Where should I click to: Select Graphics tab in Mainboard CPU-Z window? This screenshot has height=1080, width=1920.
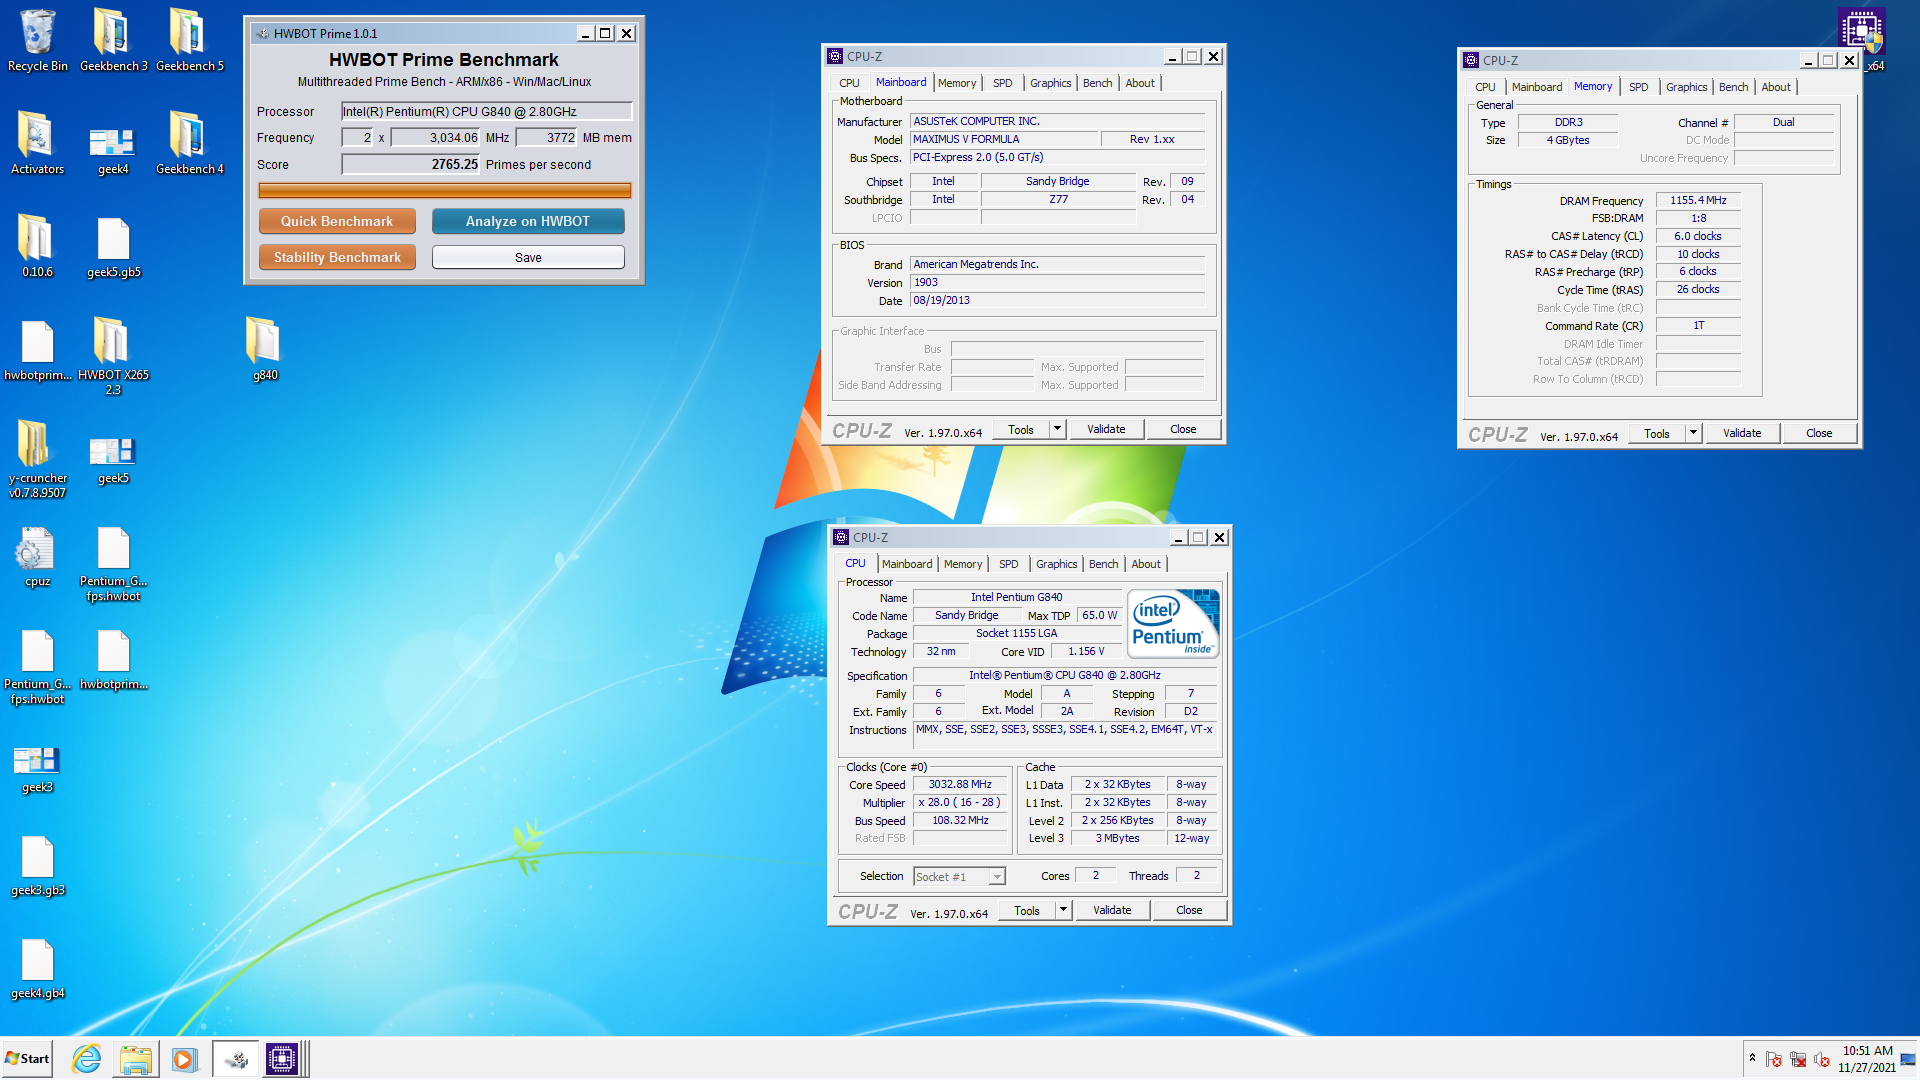pos(1050,83)
